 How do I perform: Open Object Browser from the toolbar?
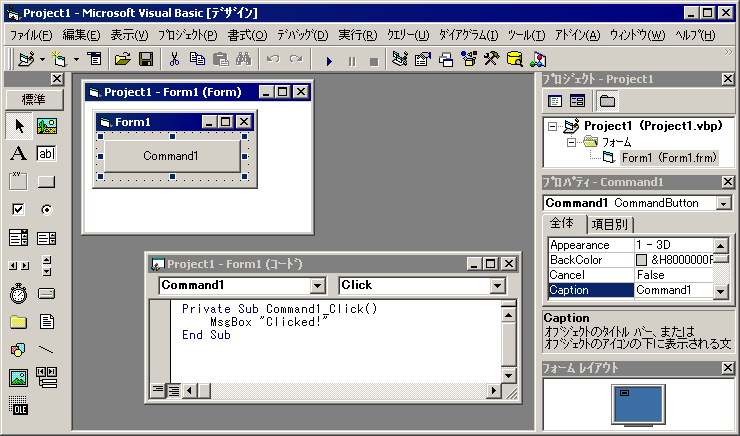point(469,59)
